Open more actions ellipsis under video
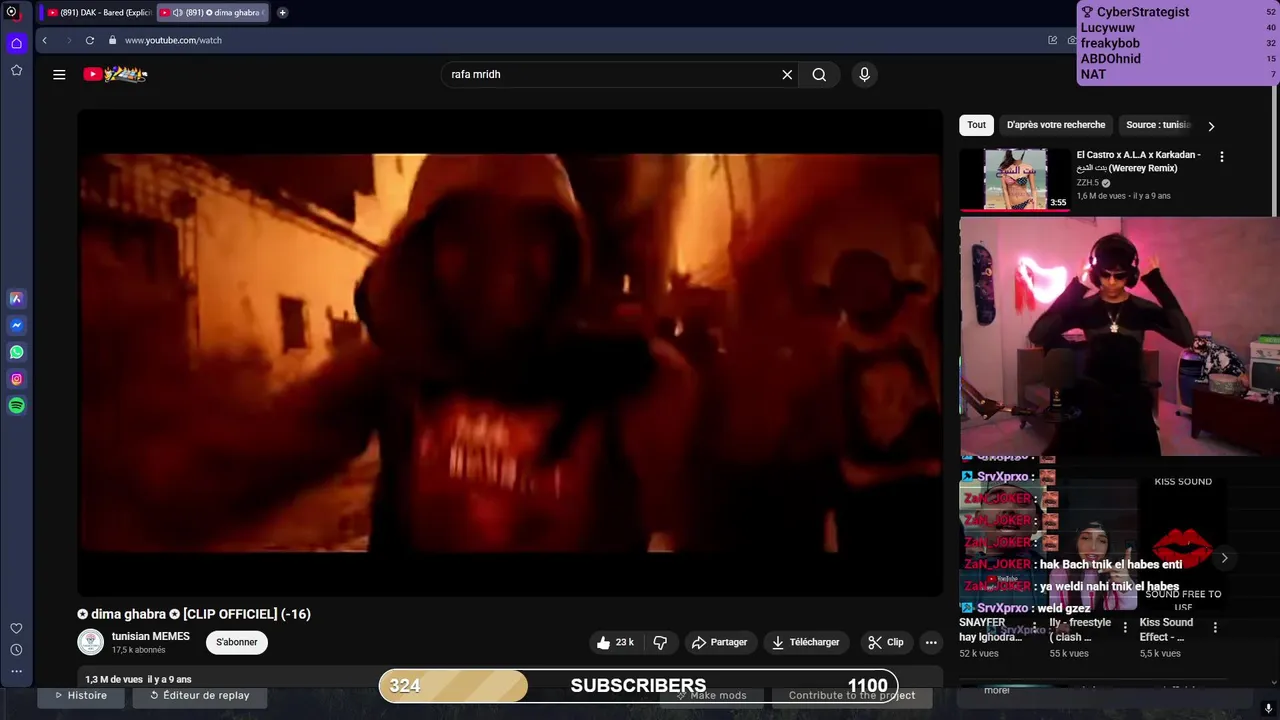The width and height of the screenshot is (1280, 720). tap(931, 642)
